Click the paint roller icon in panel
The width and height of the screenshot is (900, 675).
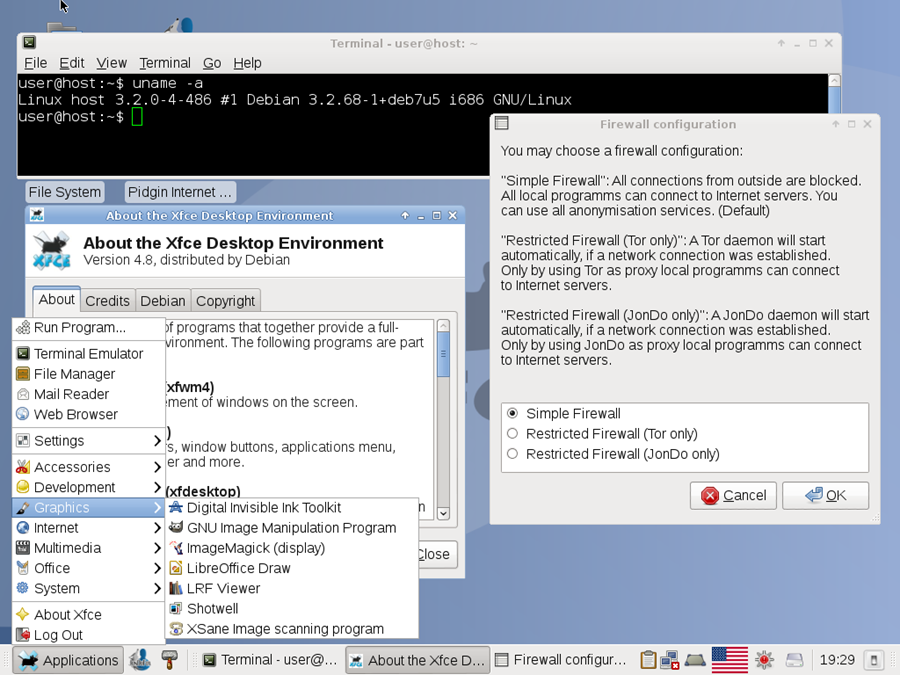pos(169,660)
